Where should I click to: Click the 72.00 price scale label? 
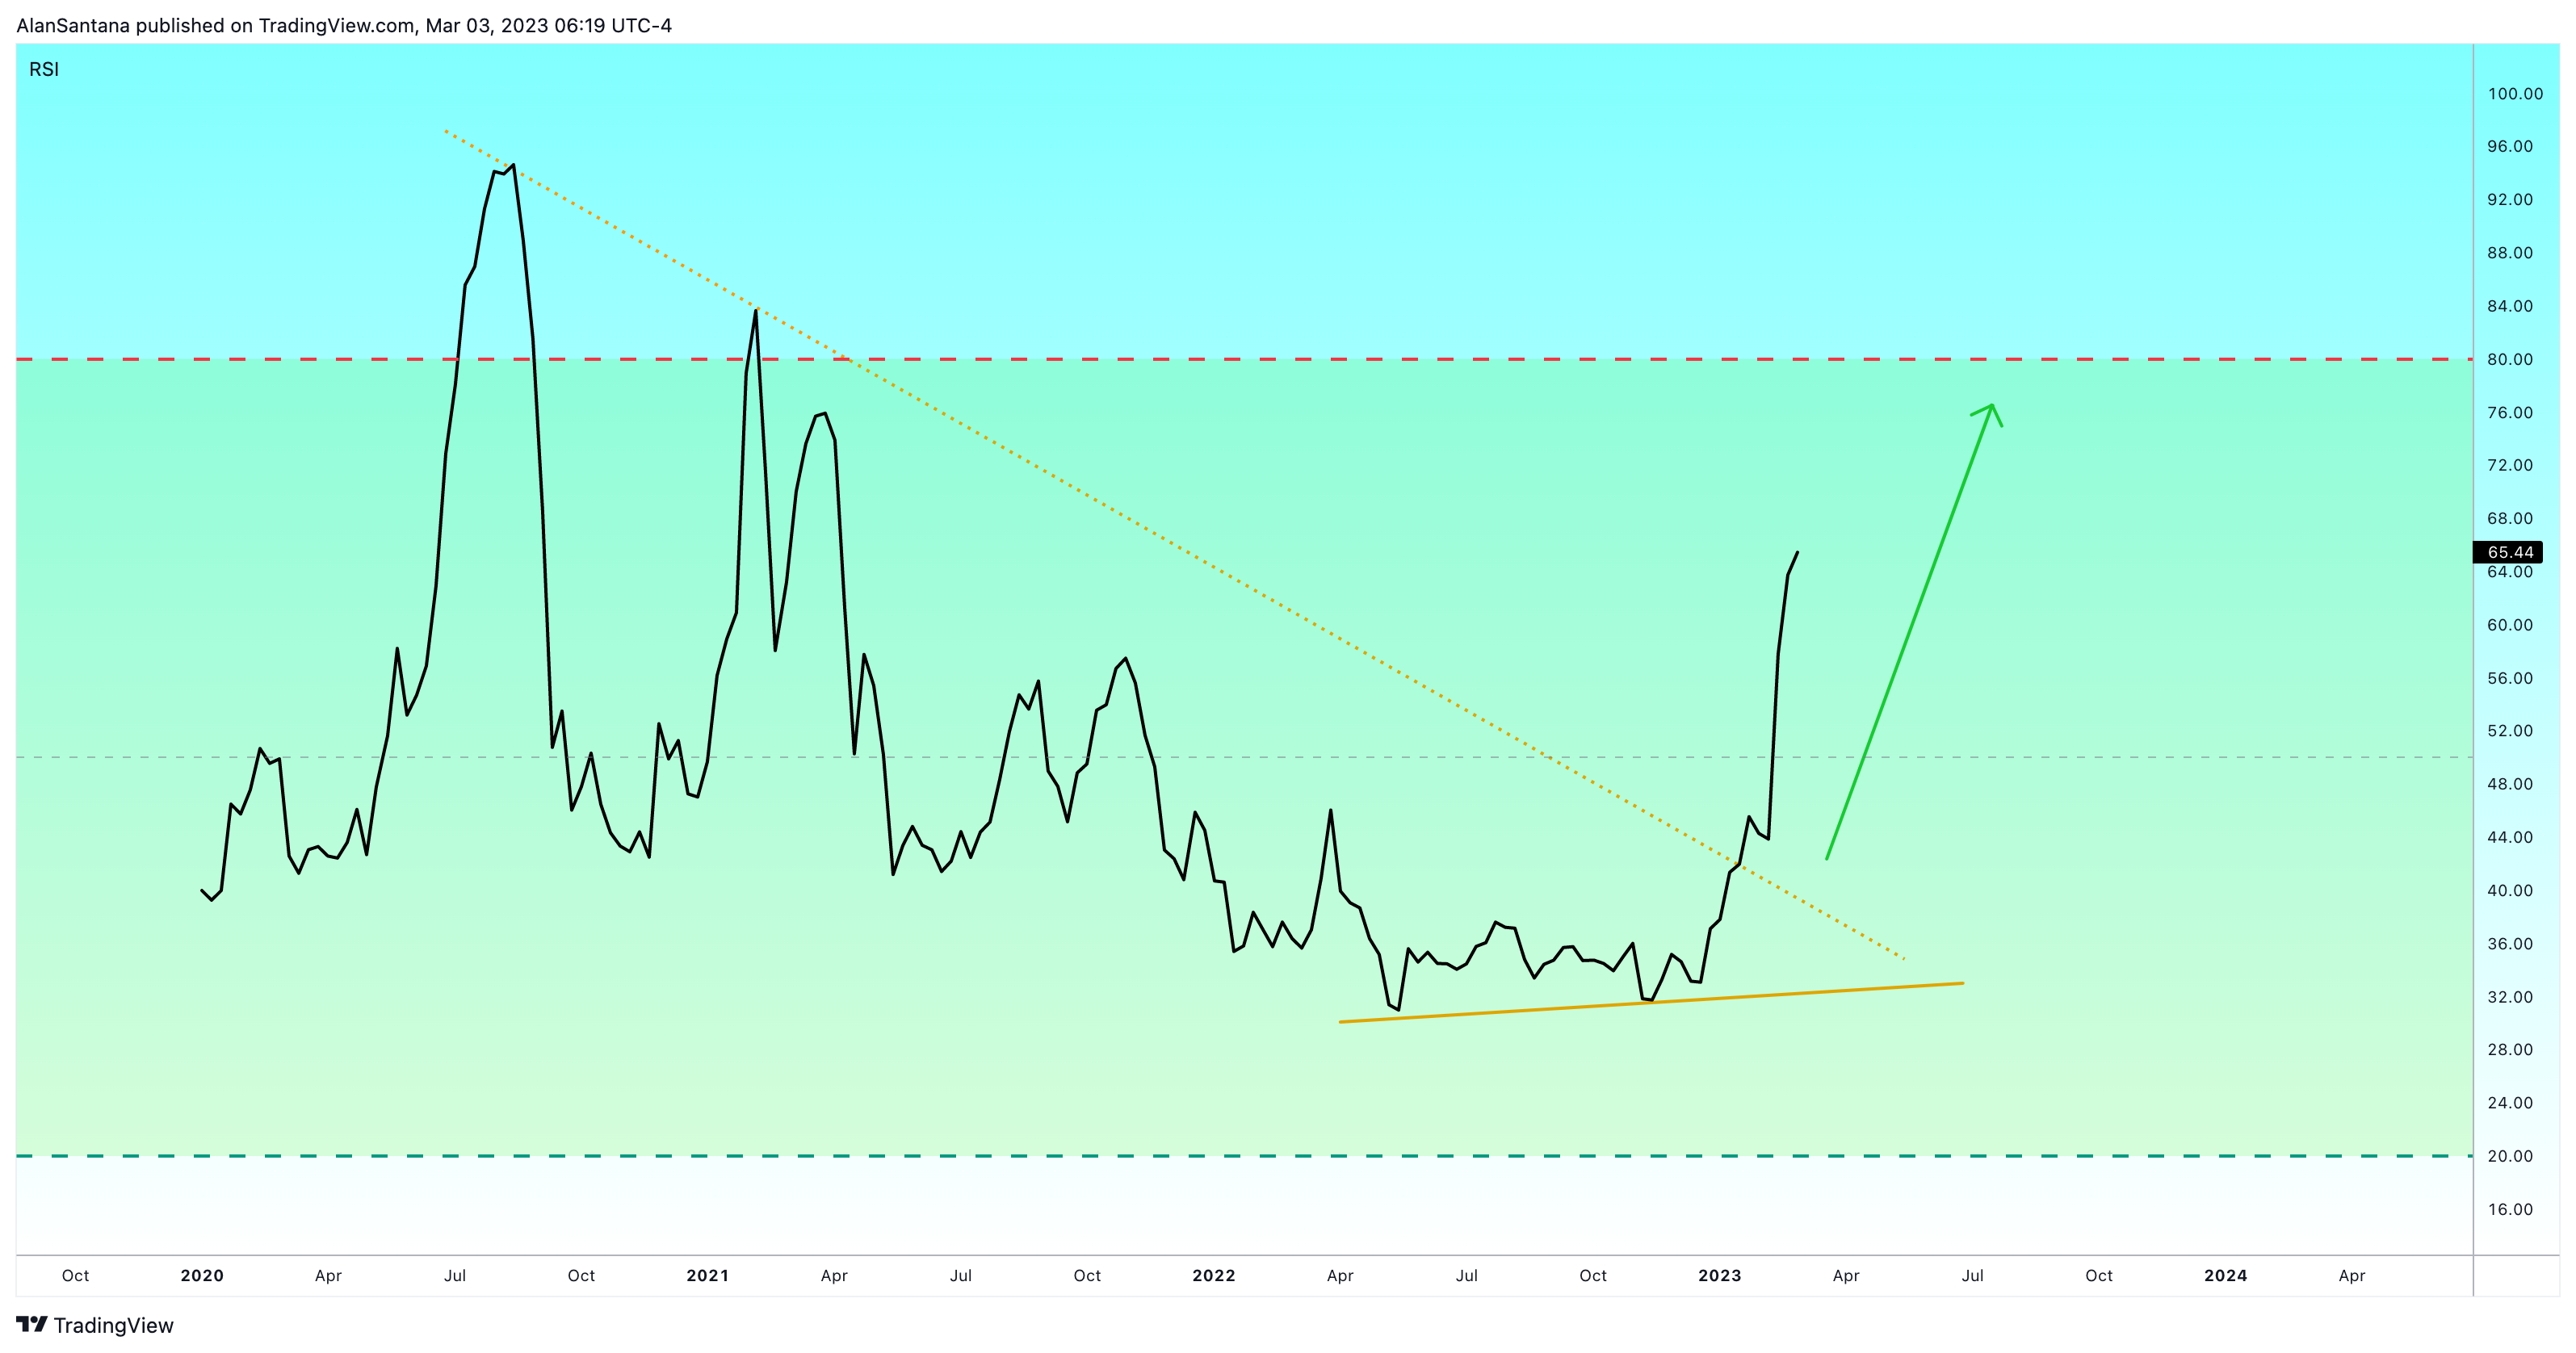[2510, 465]
